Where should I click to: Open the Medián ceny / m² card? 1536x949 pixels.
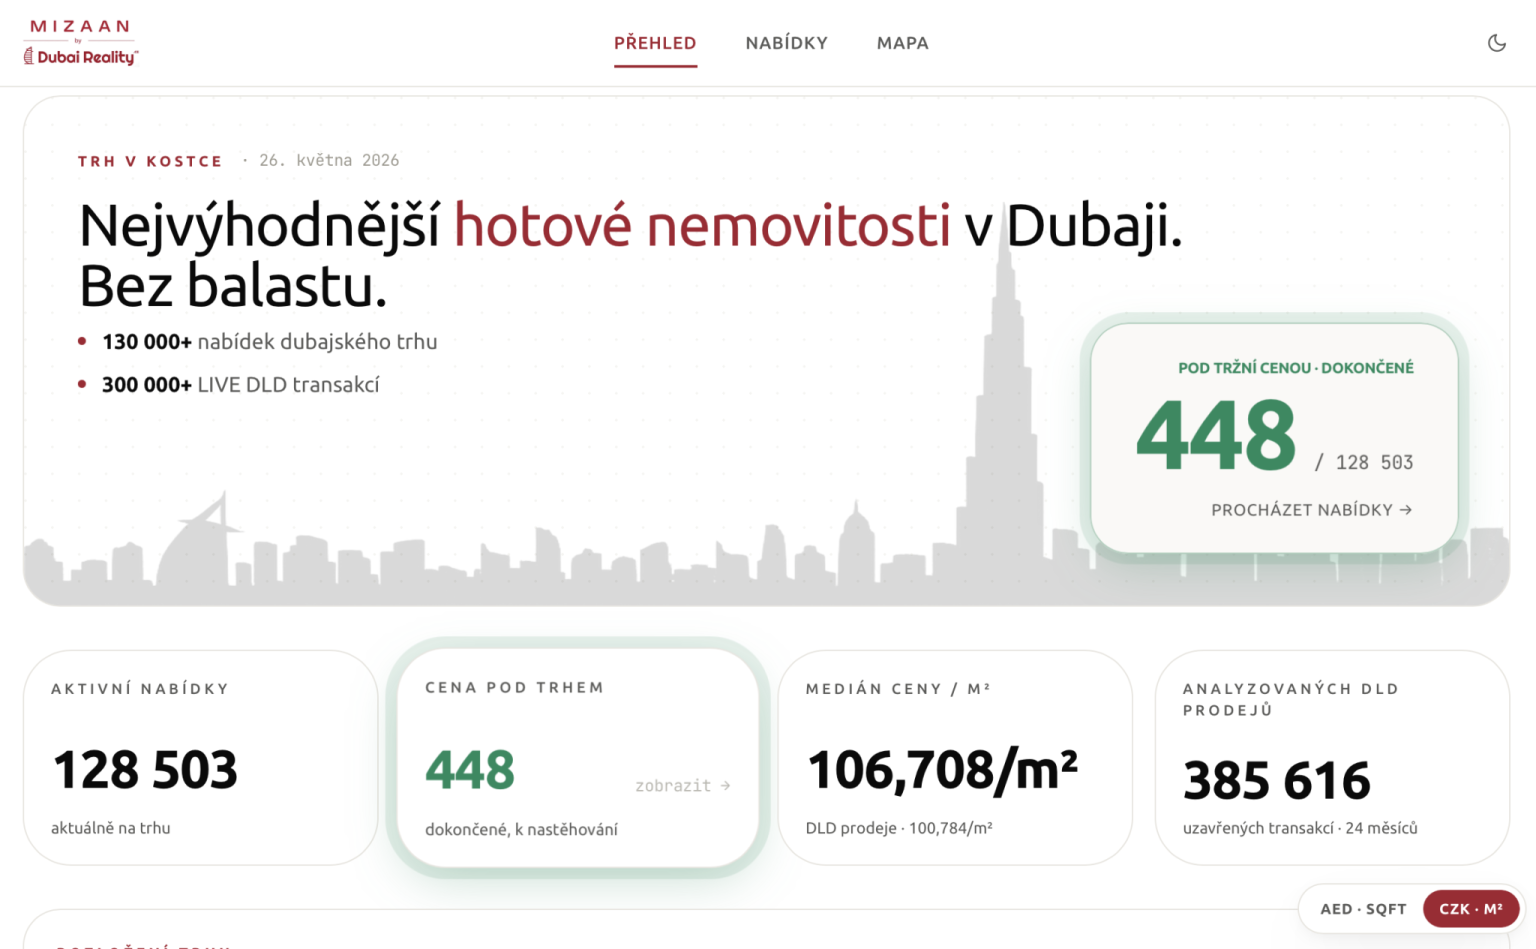[955, 758]
